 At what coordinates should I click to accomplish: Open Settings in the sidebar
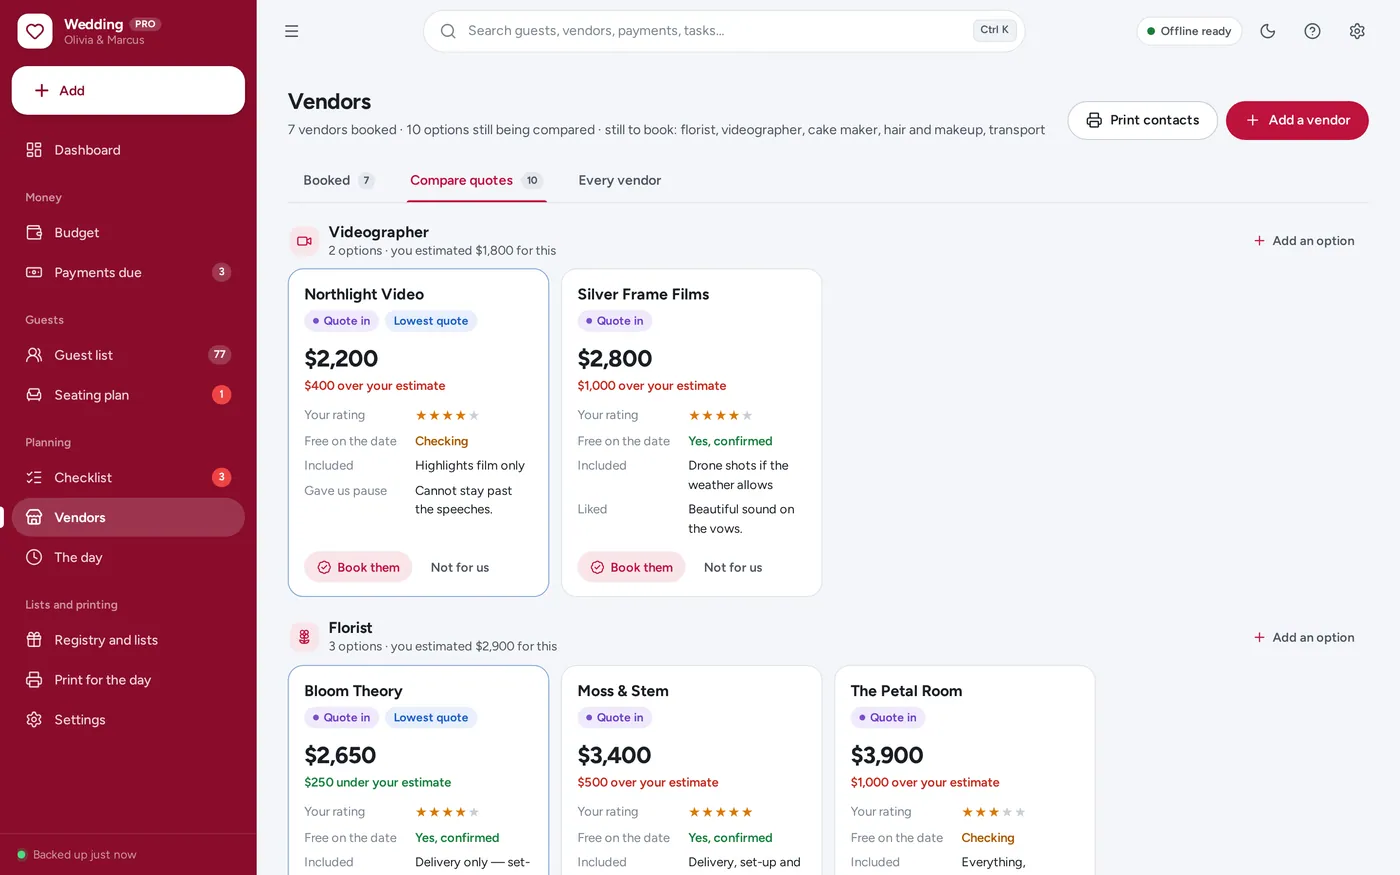(128, 720)
